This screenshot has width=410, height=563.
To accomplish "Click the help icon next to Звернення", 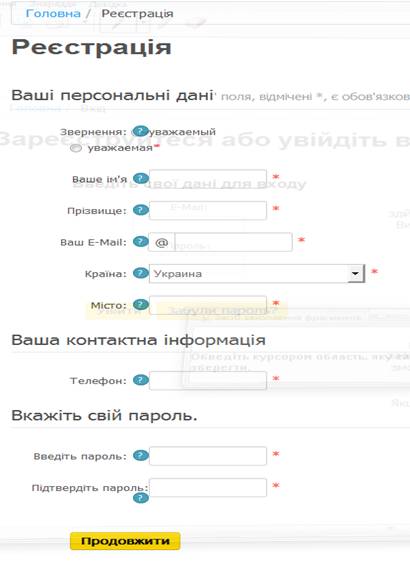I will pos(140,131).
